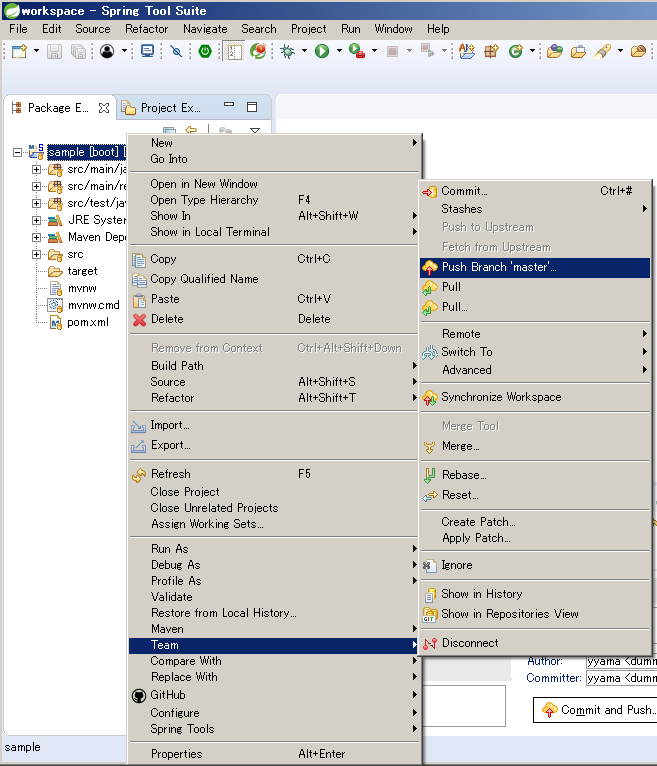The image size is (657, 766).
Task: Click the Committer text field
Action: (x=621, y=678)
